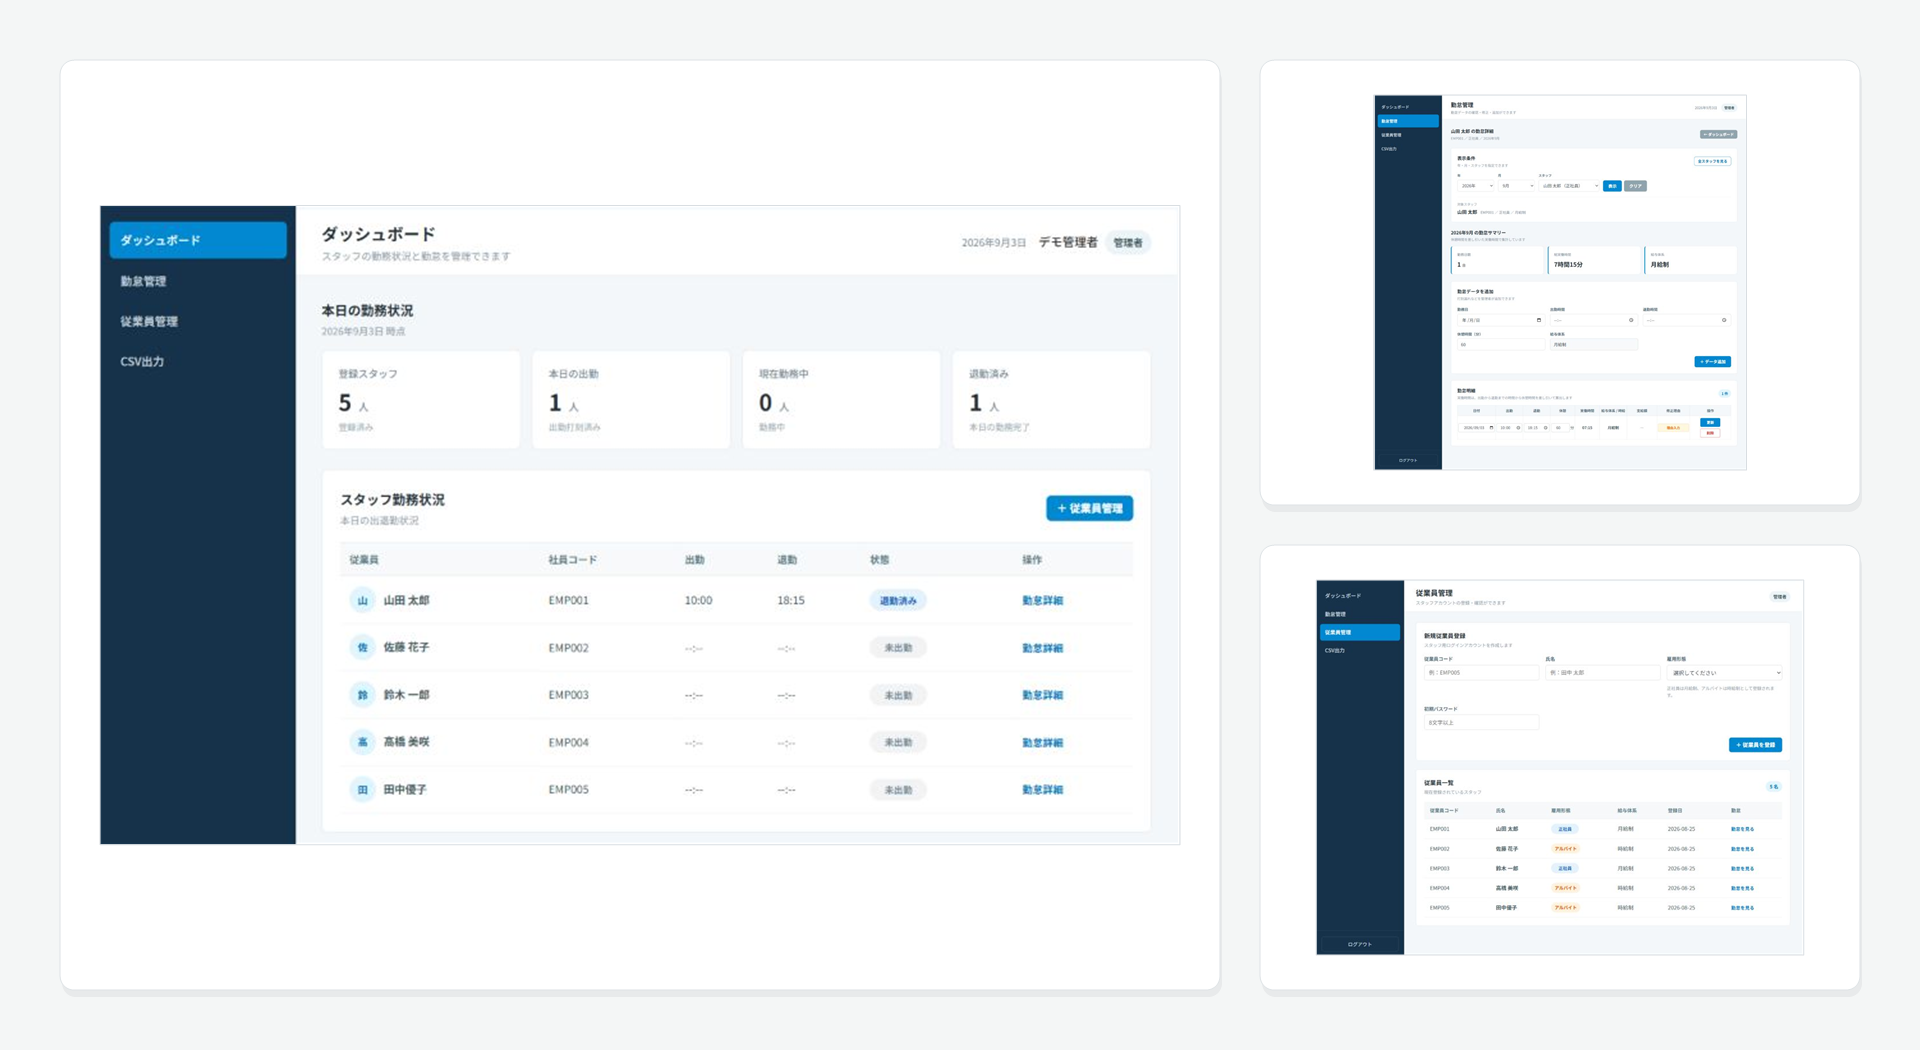Click the 鈴 avatar icon for 鈴木 一郎
Image resolution: width=1920 pixels, height=1050 pixels.
362,695
